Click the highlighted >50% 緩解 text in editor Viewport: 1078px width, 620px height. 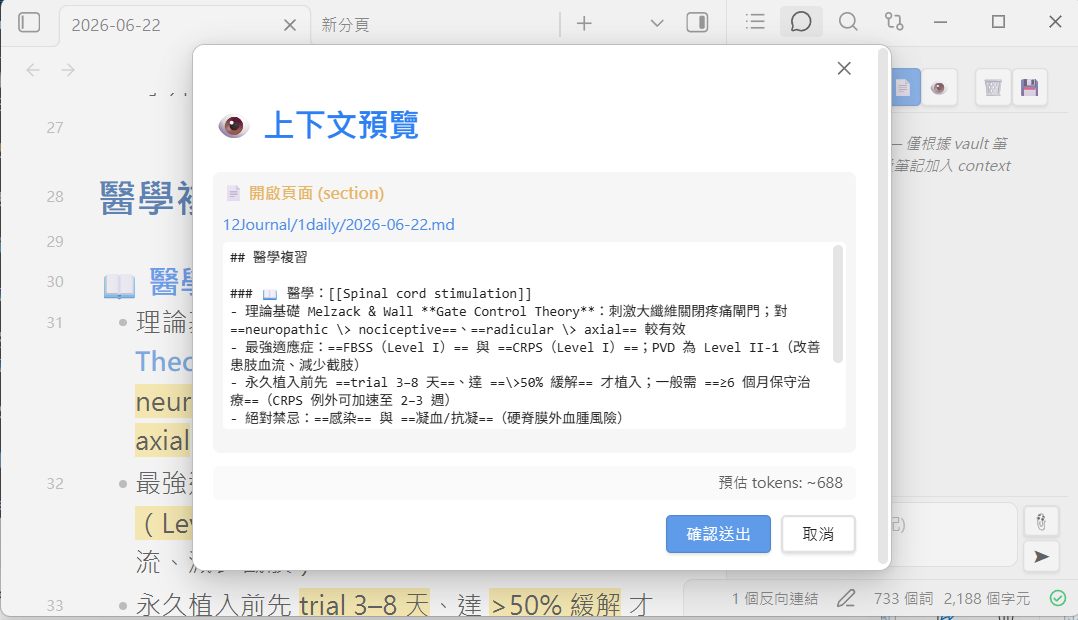[x=555, y=605]
